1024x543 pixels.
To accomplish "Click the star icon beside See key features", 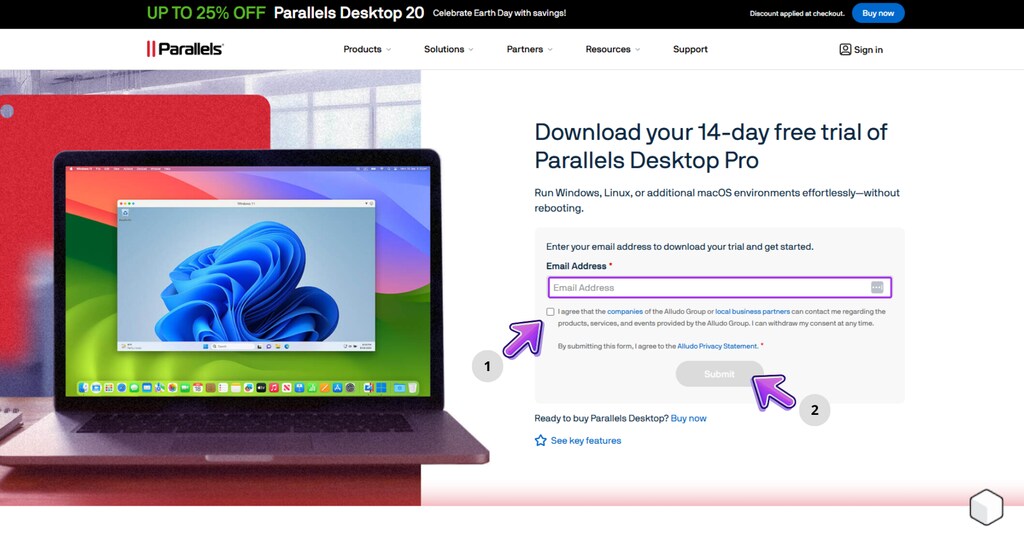I will tap(541, 441).
